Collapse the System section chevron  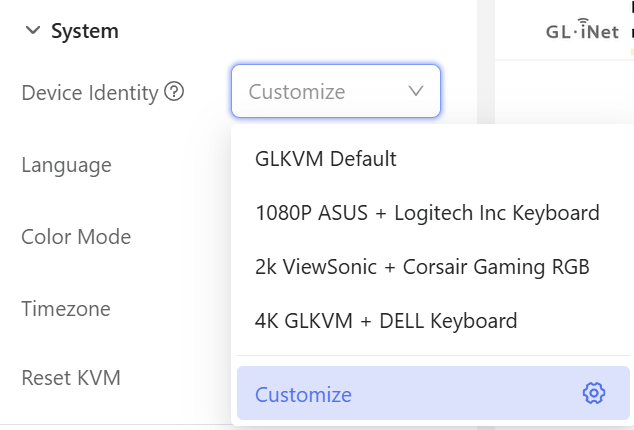click(x=32, y=32)
